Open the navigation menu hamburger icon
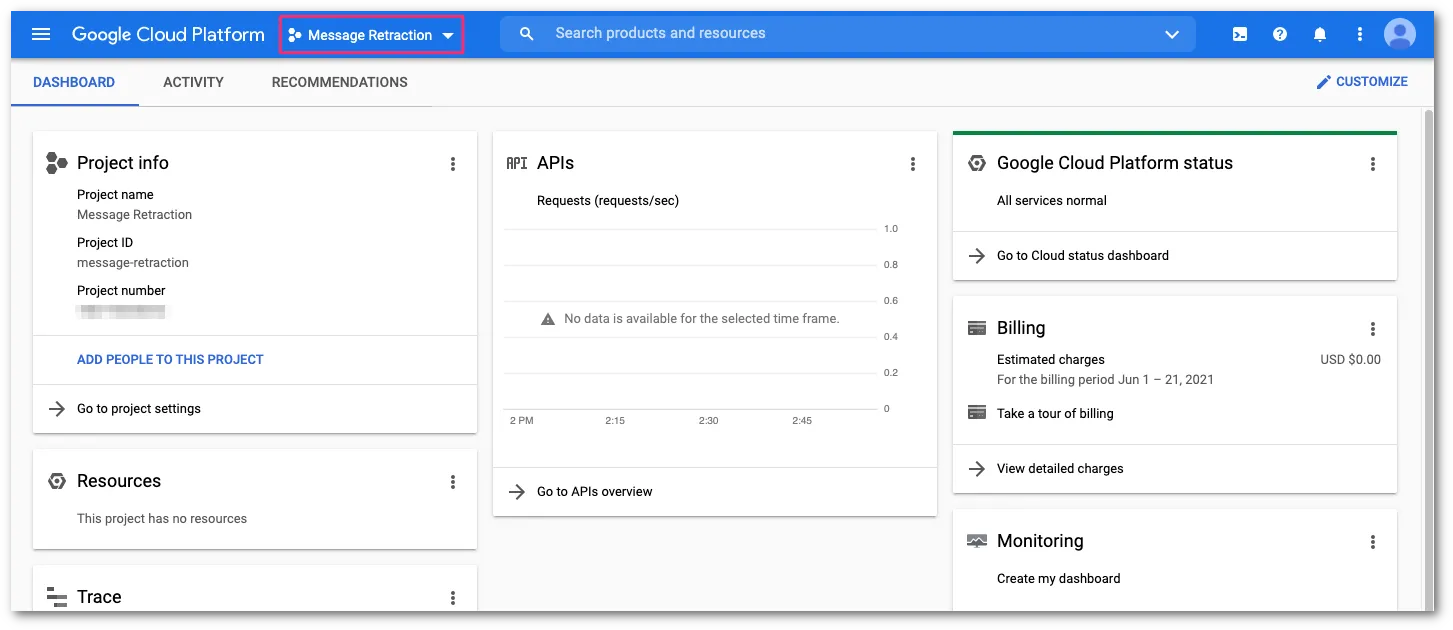1453x630 pixels. (x=40, y=33)
